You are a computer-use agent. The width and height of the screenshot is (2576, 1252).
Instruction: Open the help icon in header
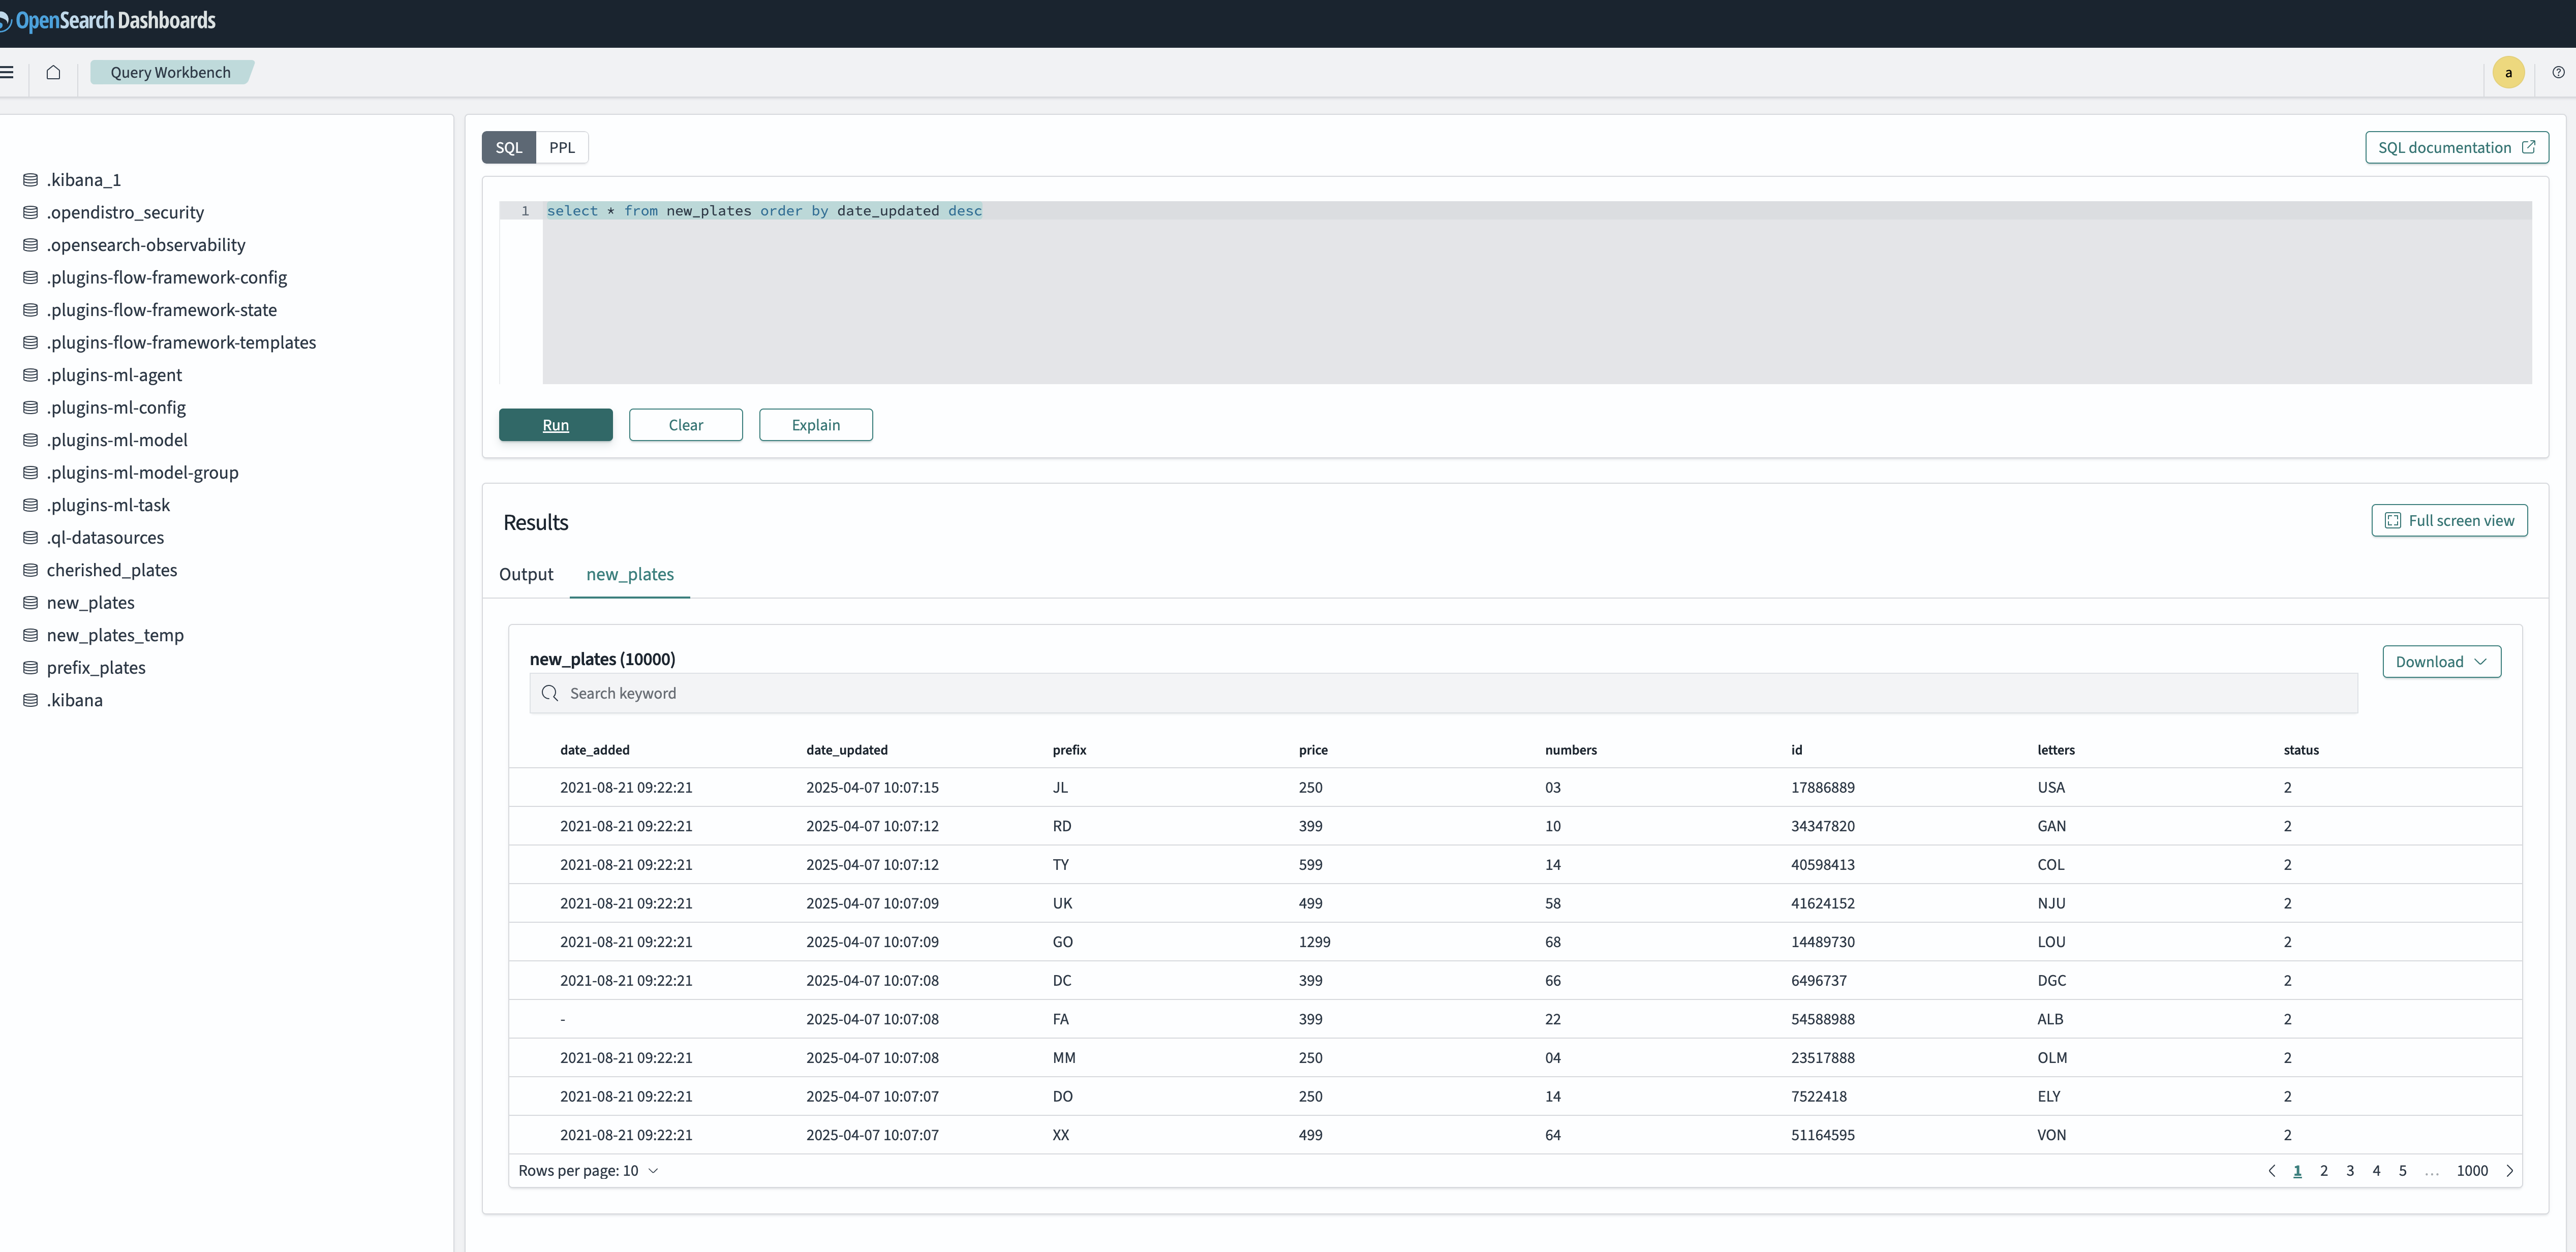[2558, 72]
